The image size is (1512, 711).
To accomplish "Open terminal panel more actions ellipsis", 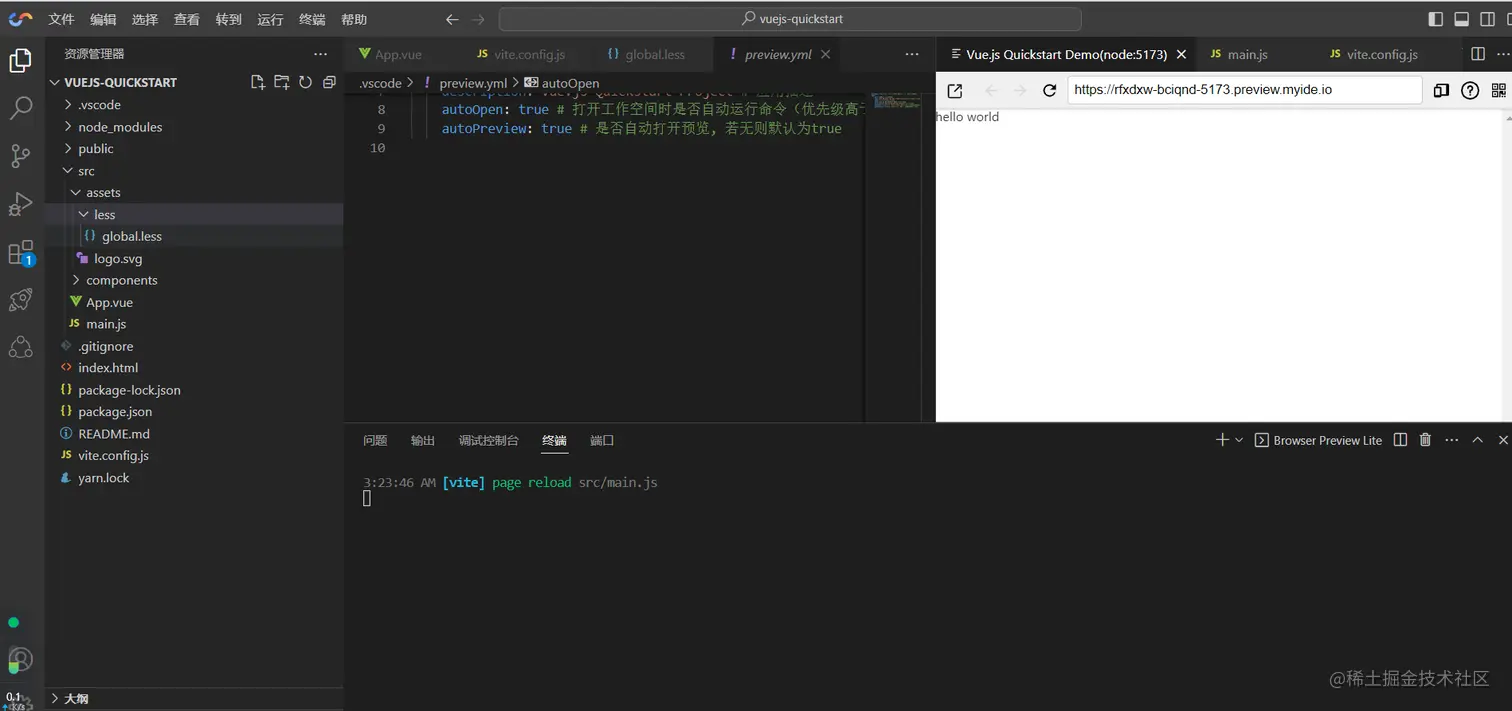I will (x=1452, y=440).
